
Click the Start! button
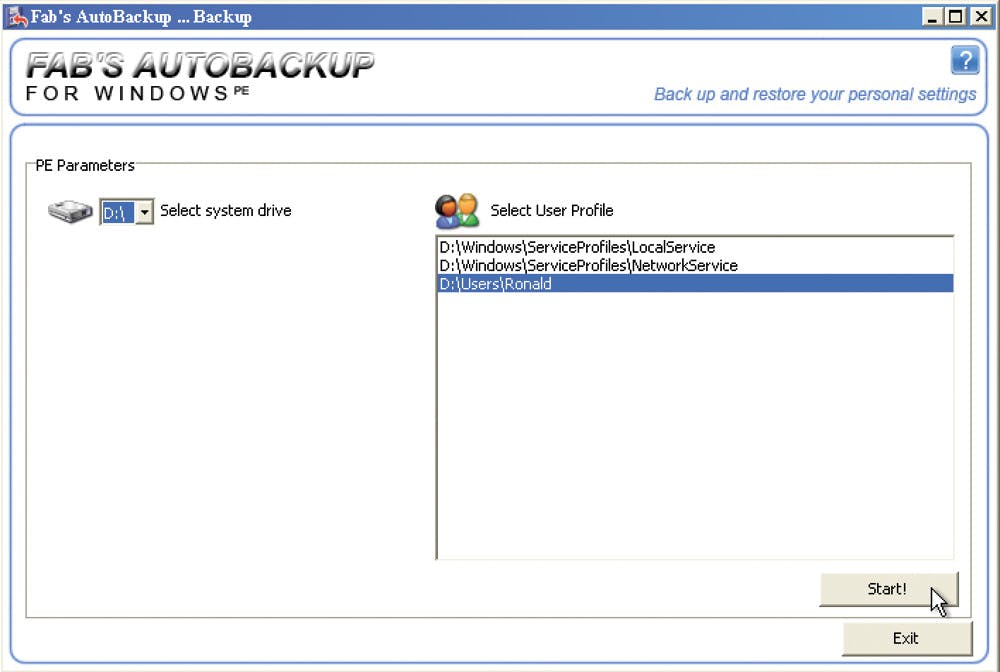click(x=888, y=588)
